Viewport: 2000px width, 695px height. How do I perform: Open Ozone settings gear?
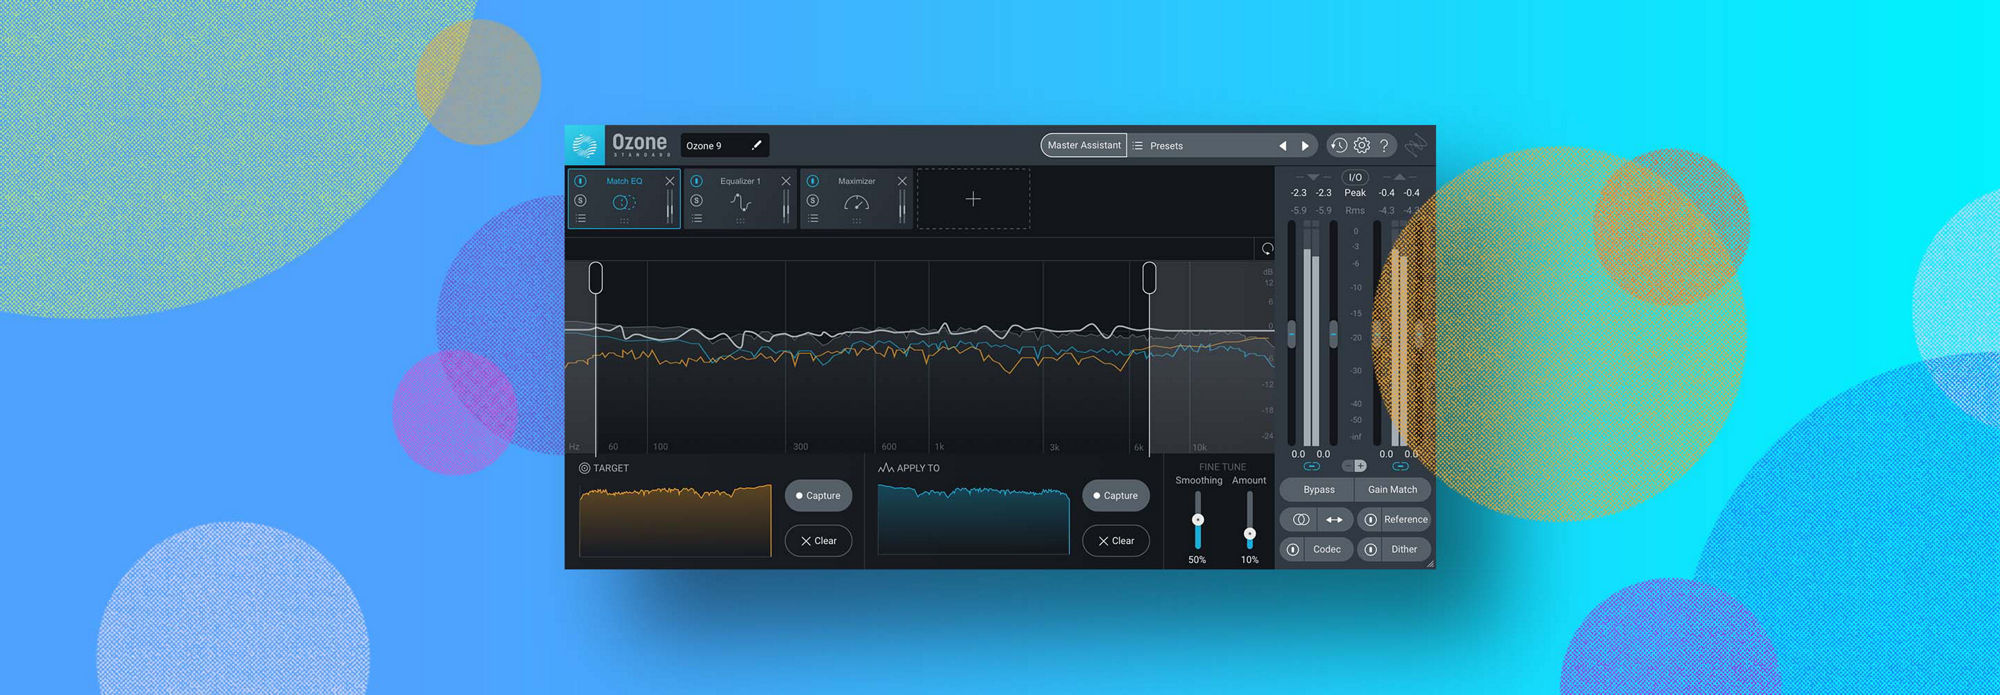1362,145
